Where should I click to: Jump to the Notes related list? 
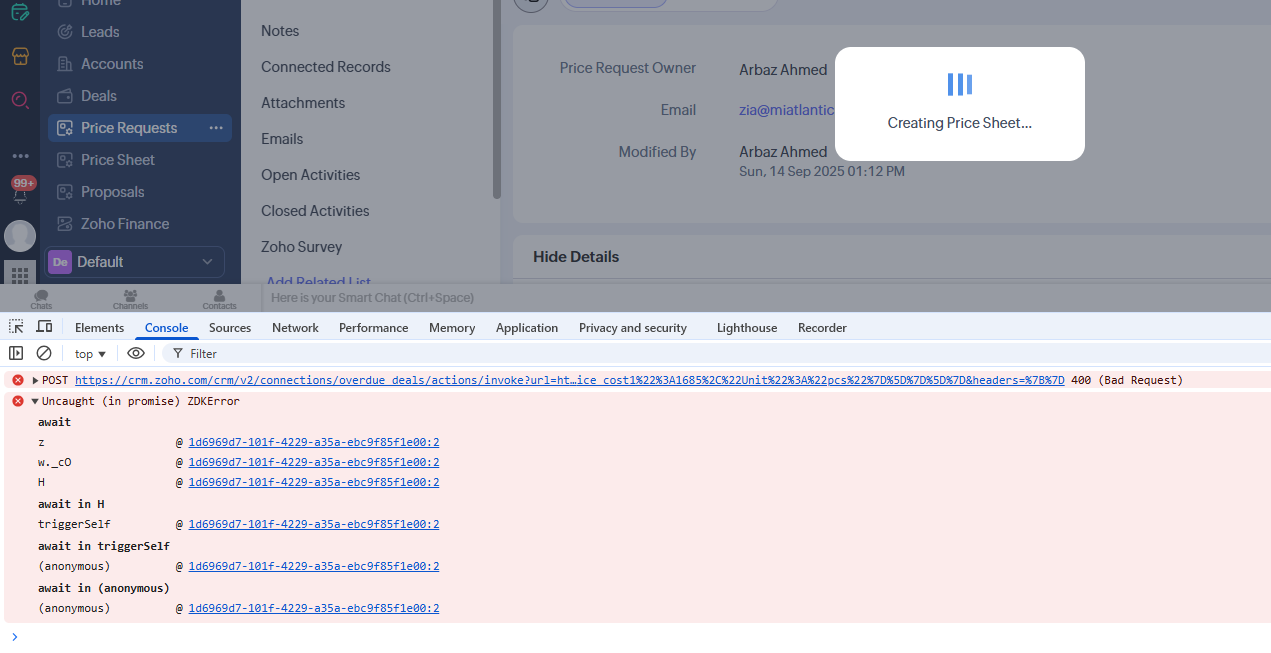pyautogui.click(x=280, y=31)
